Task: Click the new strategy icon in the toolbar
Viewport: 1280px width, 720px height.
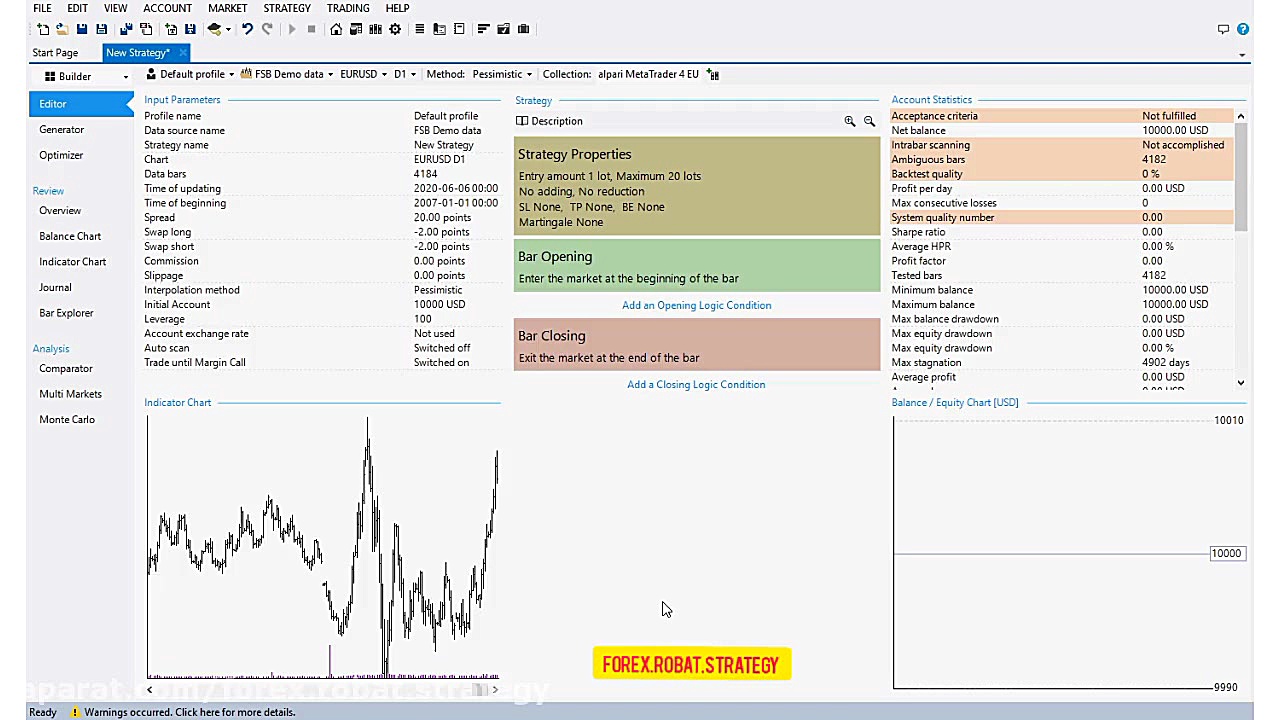Action: click(43, 29)
